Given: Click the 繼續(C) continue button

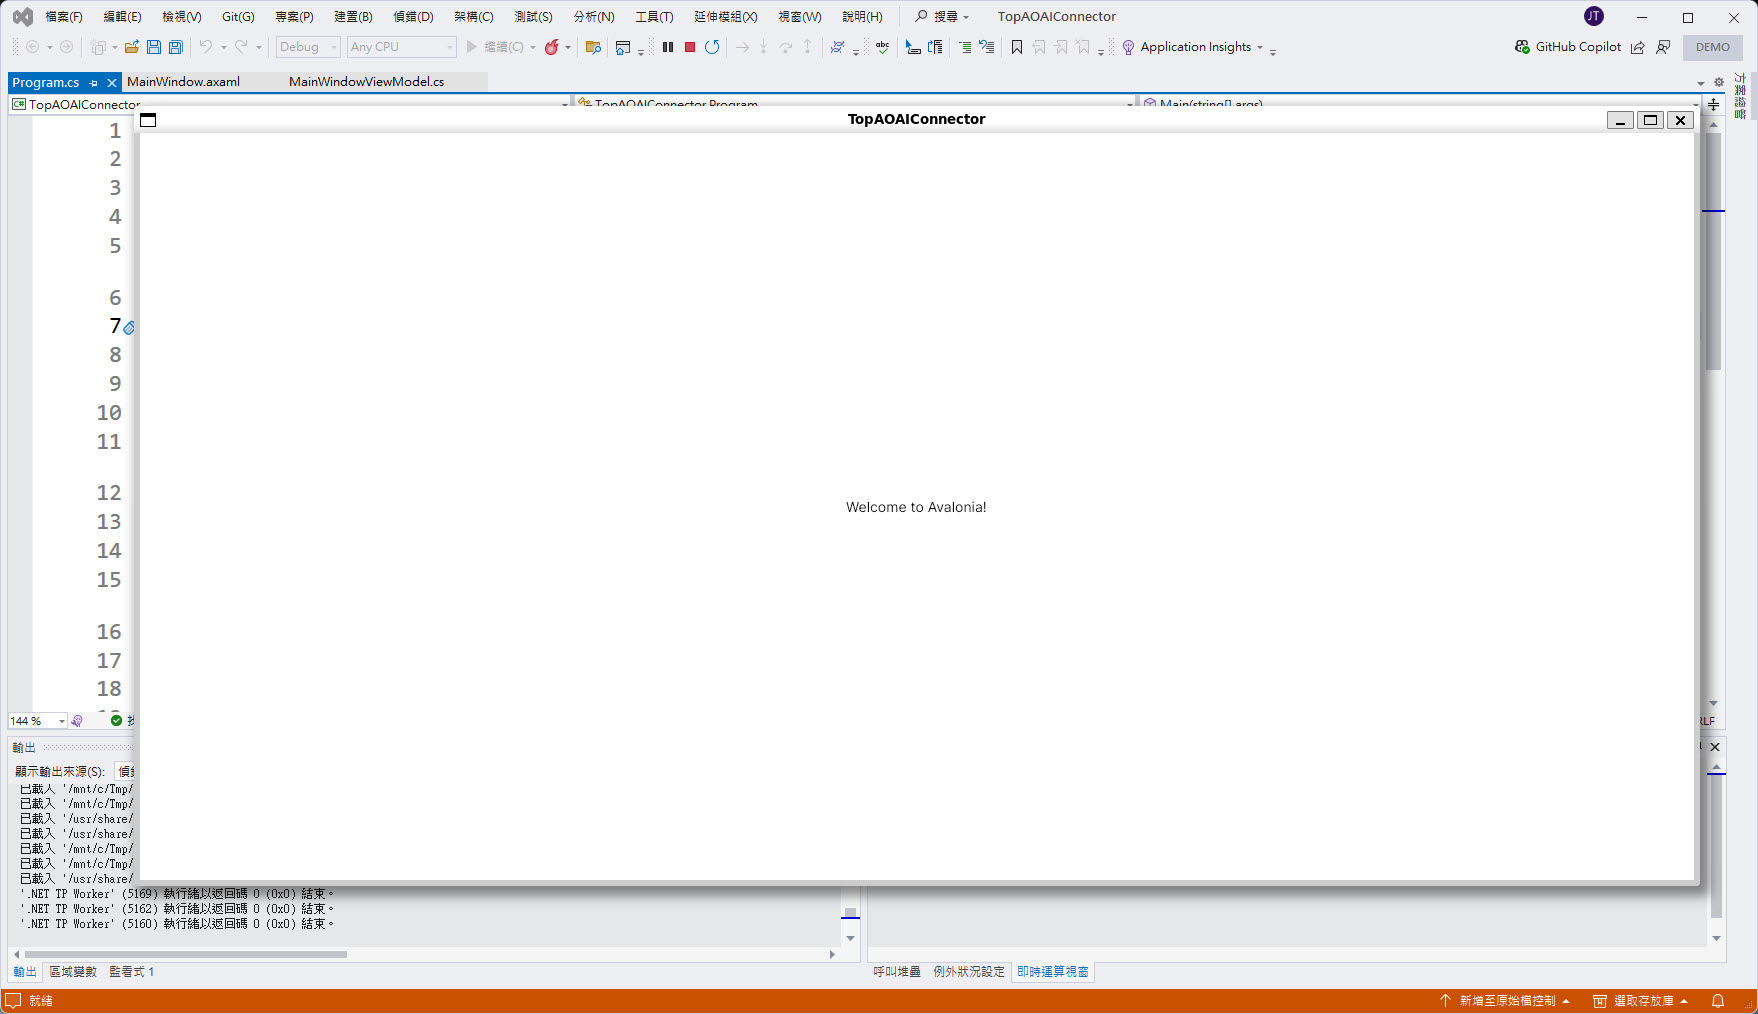Looking at the screenshot, I should [500, 47].
